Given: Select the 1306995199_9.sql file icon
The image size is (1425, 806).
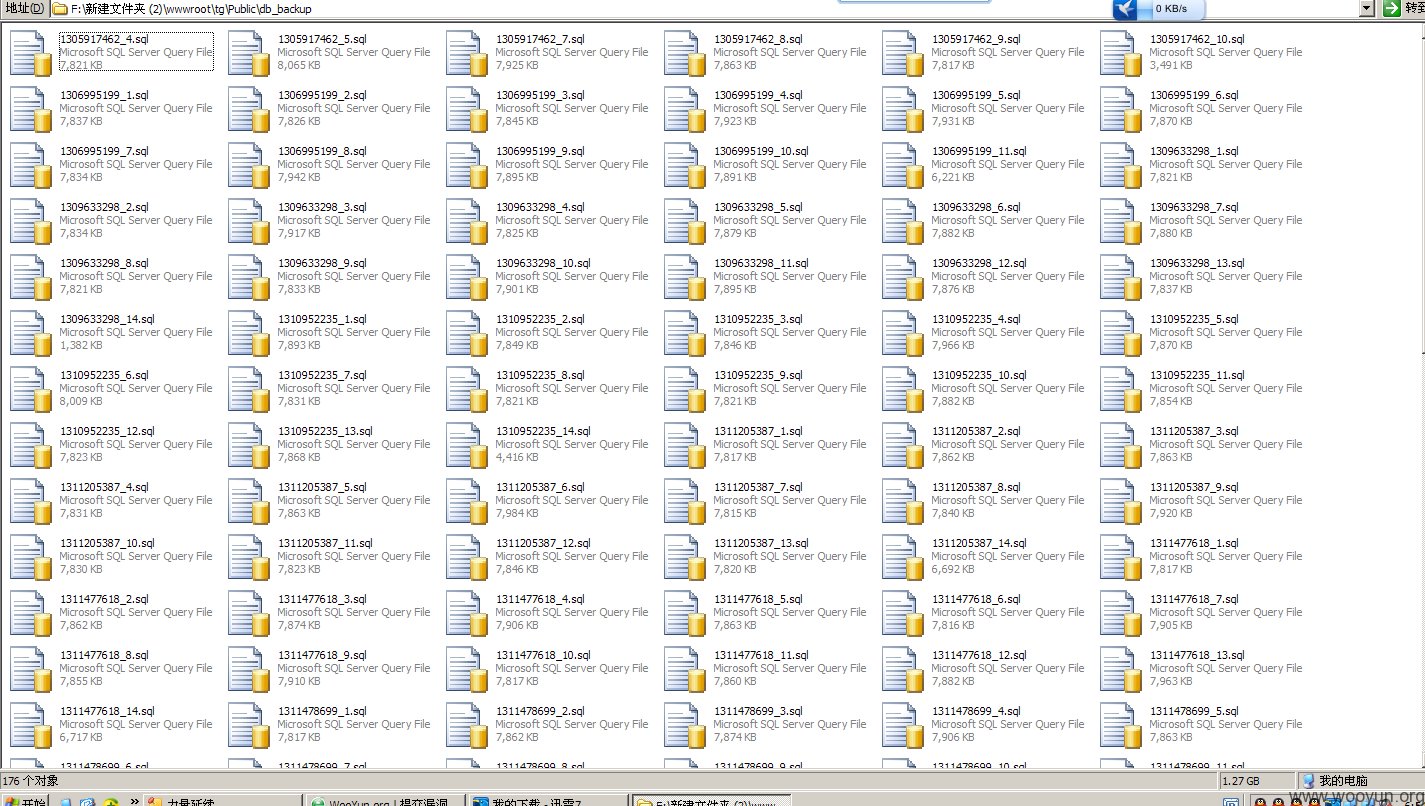Looking at the screenshot, I should tap(466, 165).
